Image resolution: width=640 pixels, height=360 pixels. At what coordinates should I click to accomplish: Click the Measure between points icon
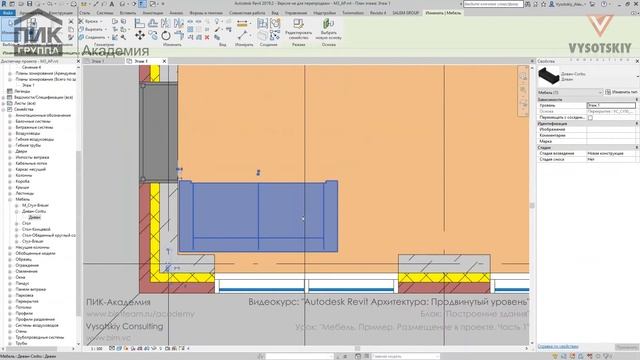point(242,36)
